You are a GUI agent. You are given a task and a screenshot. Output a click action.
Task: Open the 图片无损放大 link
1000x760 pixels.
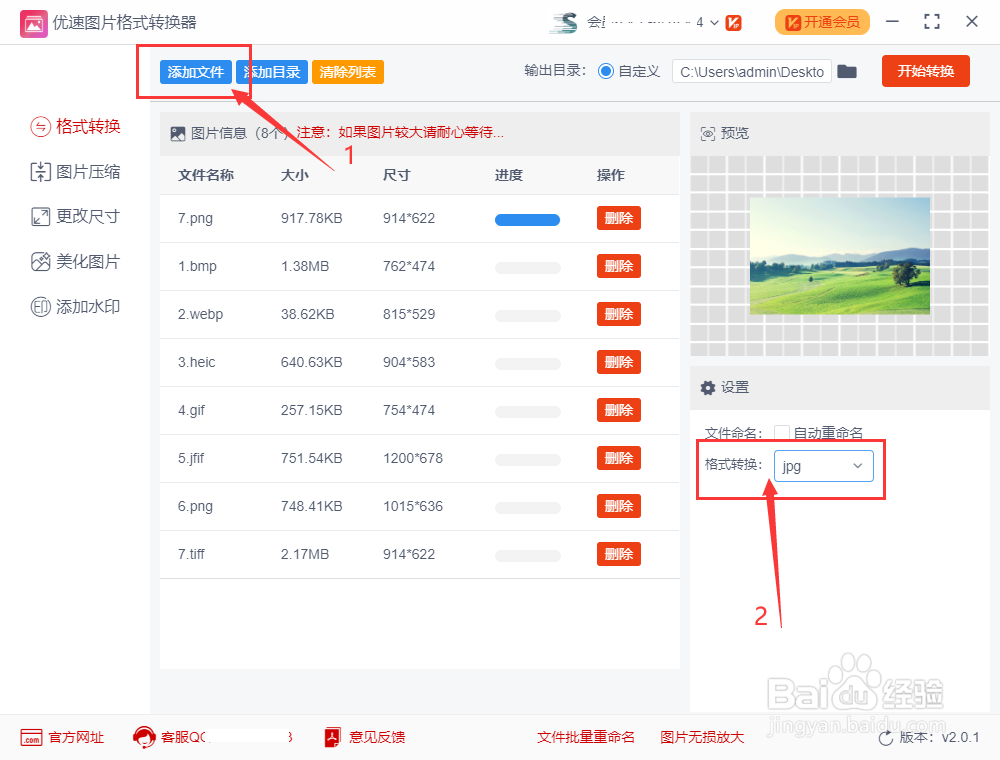point(702,737)
